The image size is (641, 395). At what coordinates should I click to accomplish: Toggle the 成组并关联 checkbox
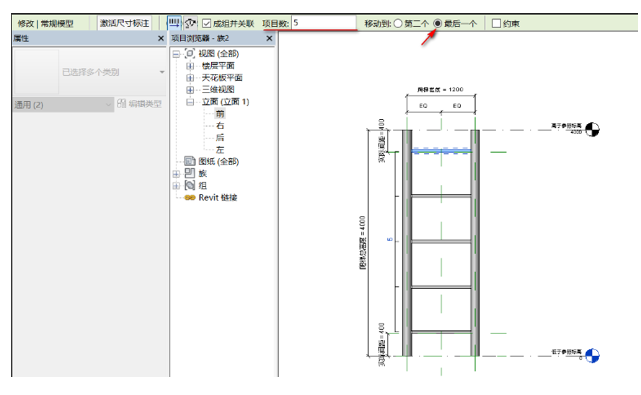tap(206, 24)
